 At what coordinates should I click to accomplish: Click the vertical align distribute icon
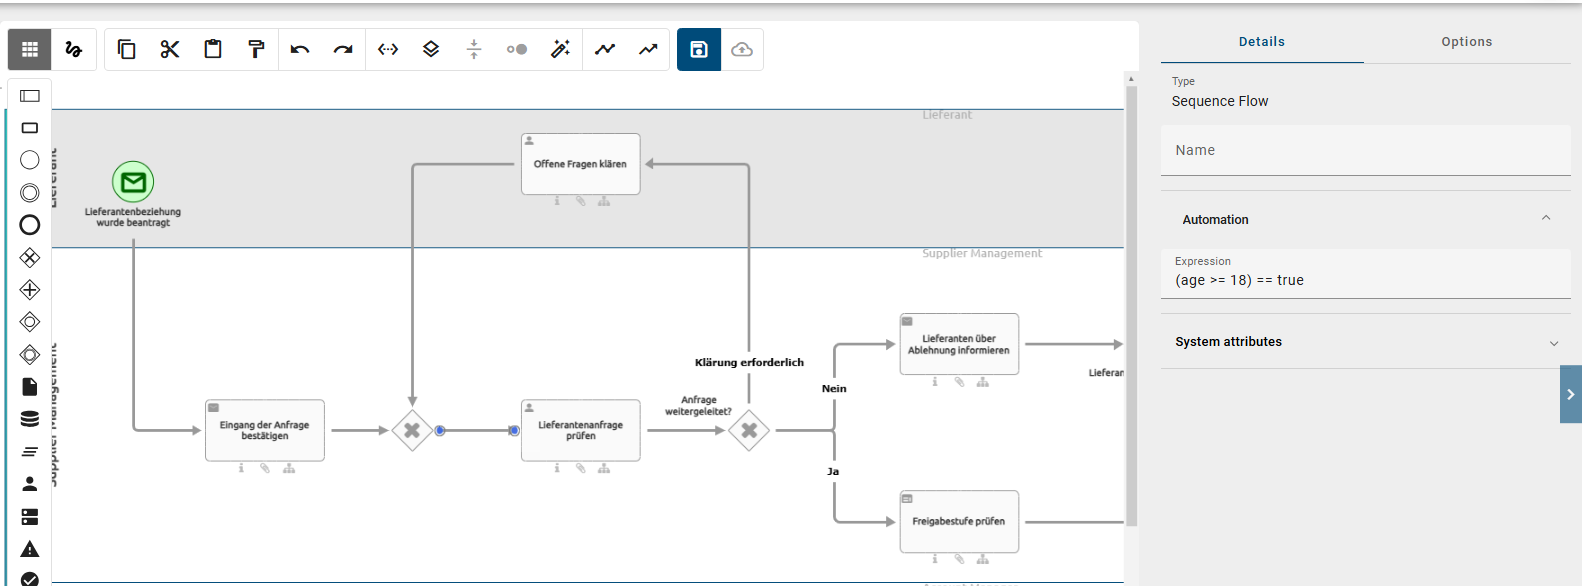tap(474, 49)
